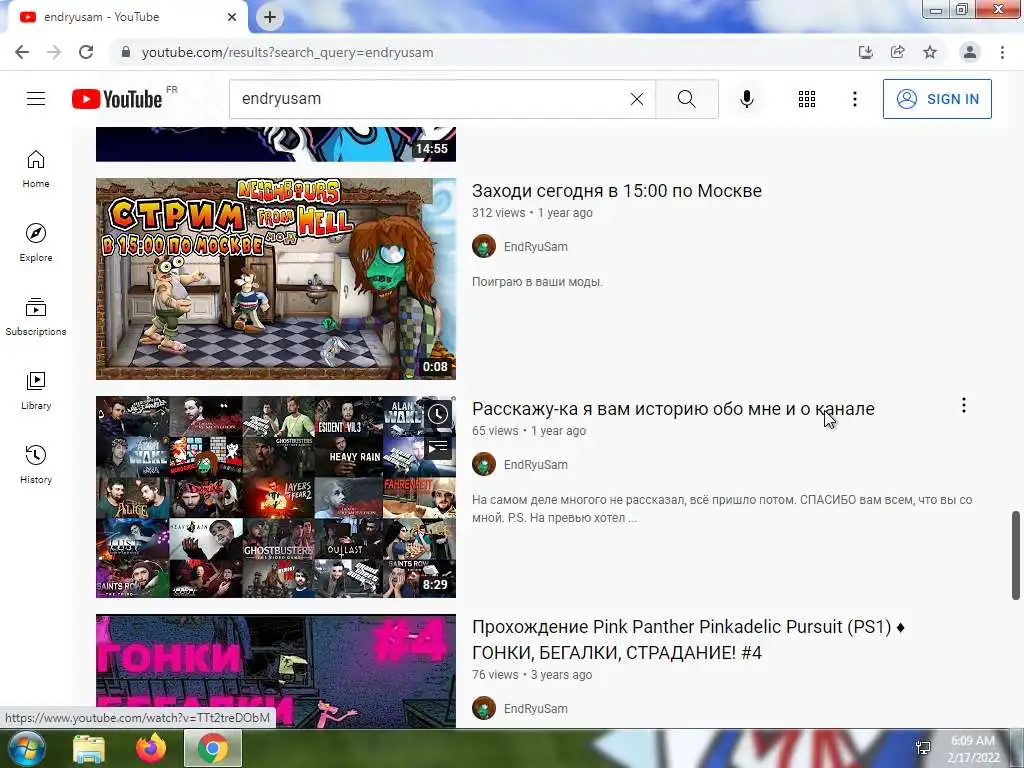Go to the YouTube logo home
1024x768 pixels.
pyautogui.click(x=117, y=99)
